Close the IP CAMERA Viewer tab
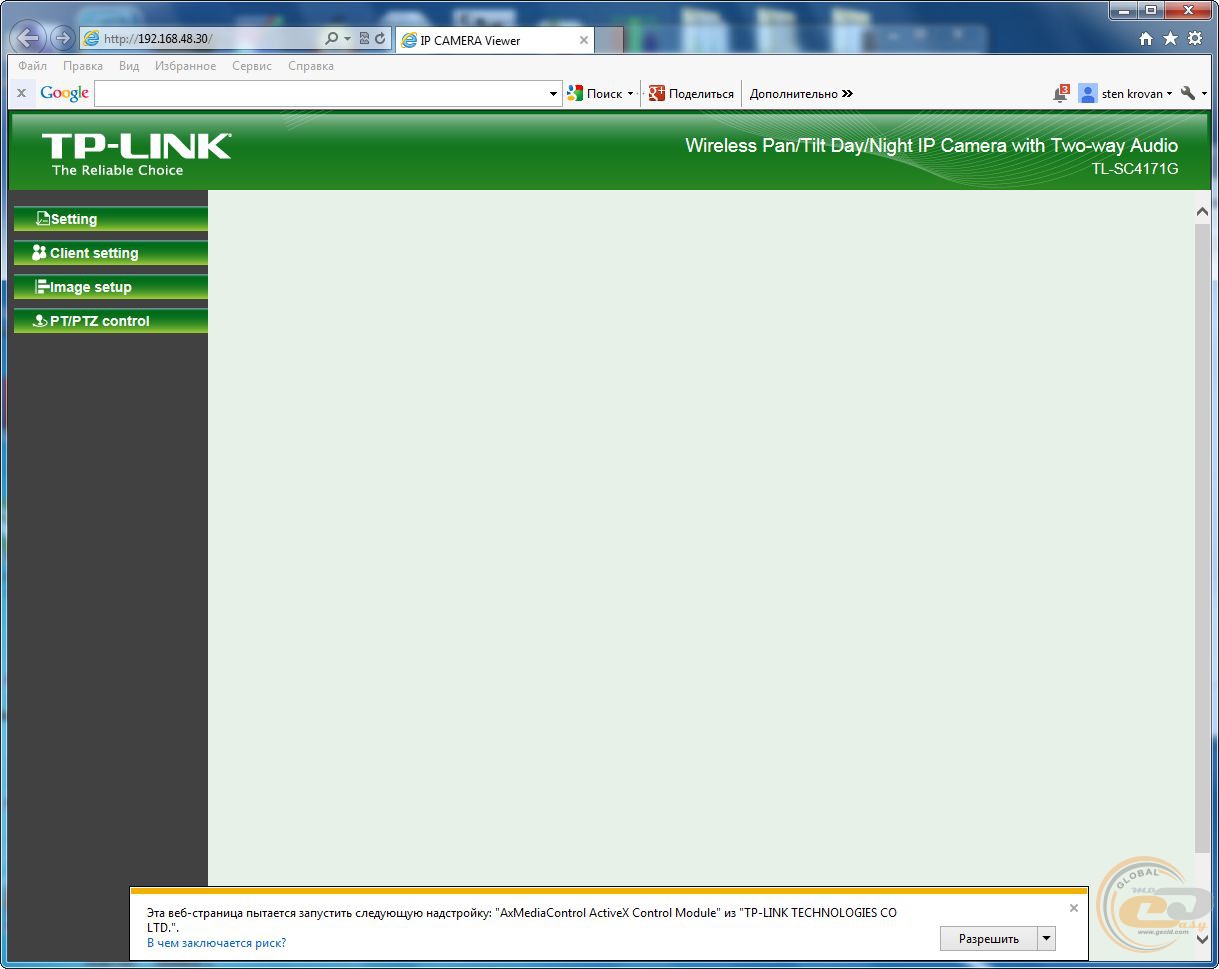Image resolution: width=1219 pixels, height=969 pixels. (x=584, y=41)
